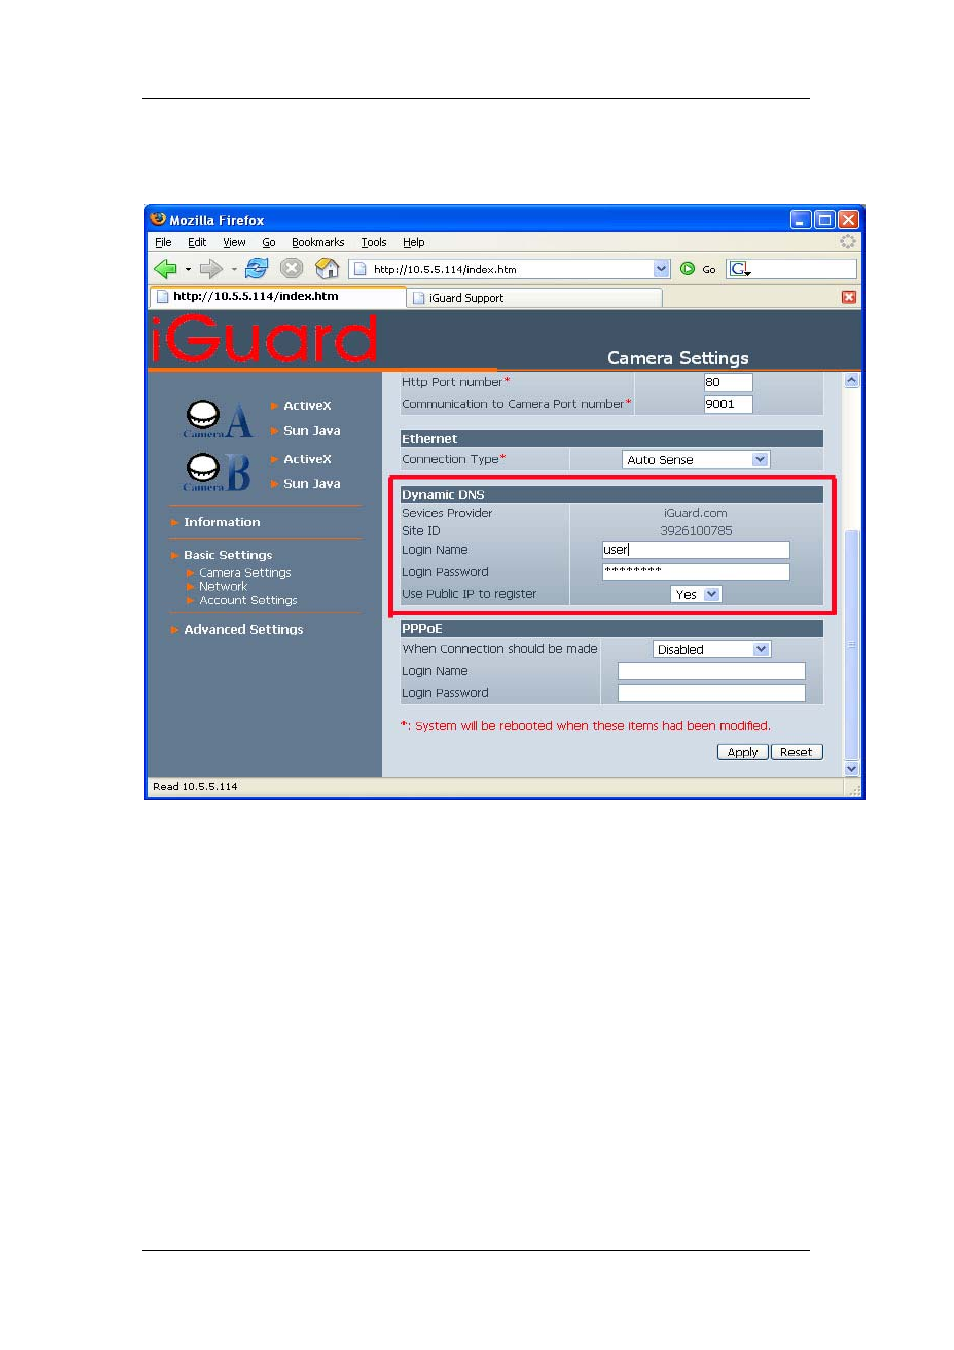Click the page scrollbar up arrow
Screen dimensions: 954x1350
pos(852,380)
